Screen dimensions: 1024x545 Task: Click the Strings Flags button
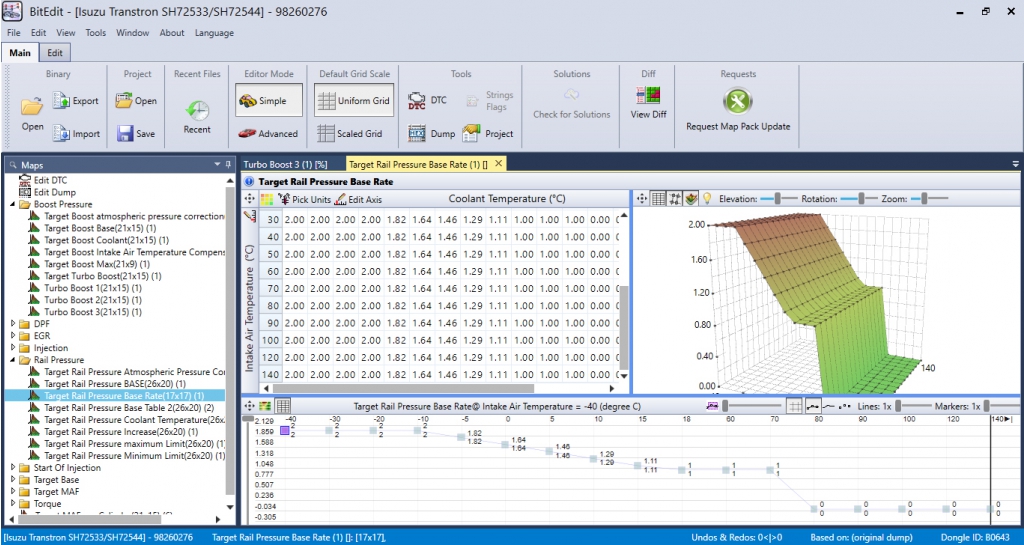491,101
